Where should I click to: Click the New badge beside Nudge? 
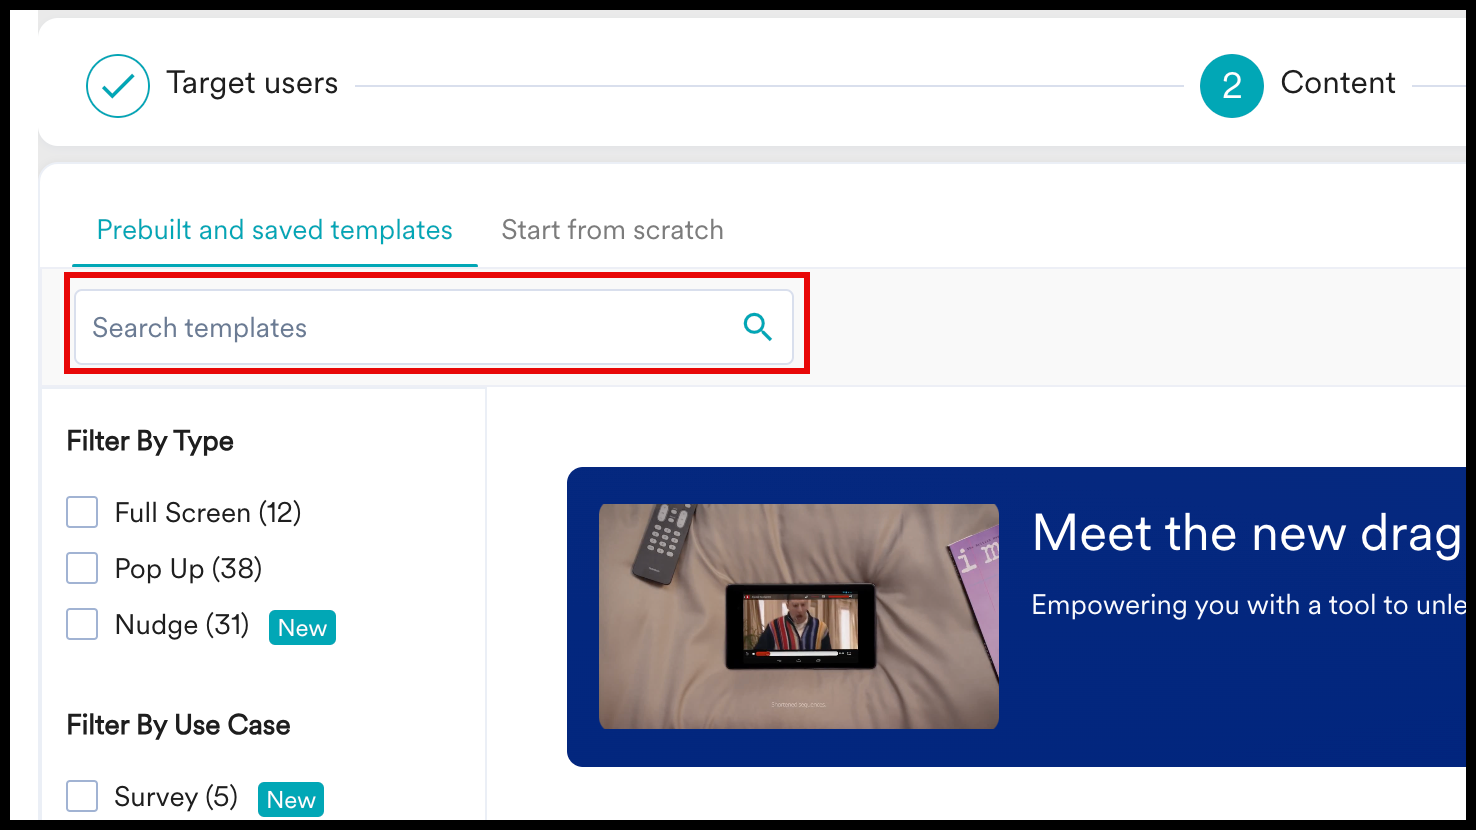pyautogui.click(x=302, y=628)
